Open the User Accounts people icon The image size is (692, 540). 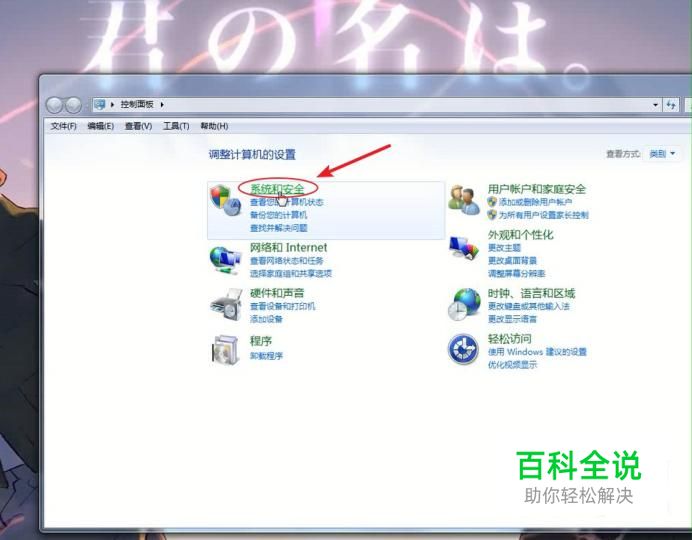[x=463, y=200]
